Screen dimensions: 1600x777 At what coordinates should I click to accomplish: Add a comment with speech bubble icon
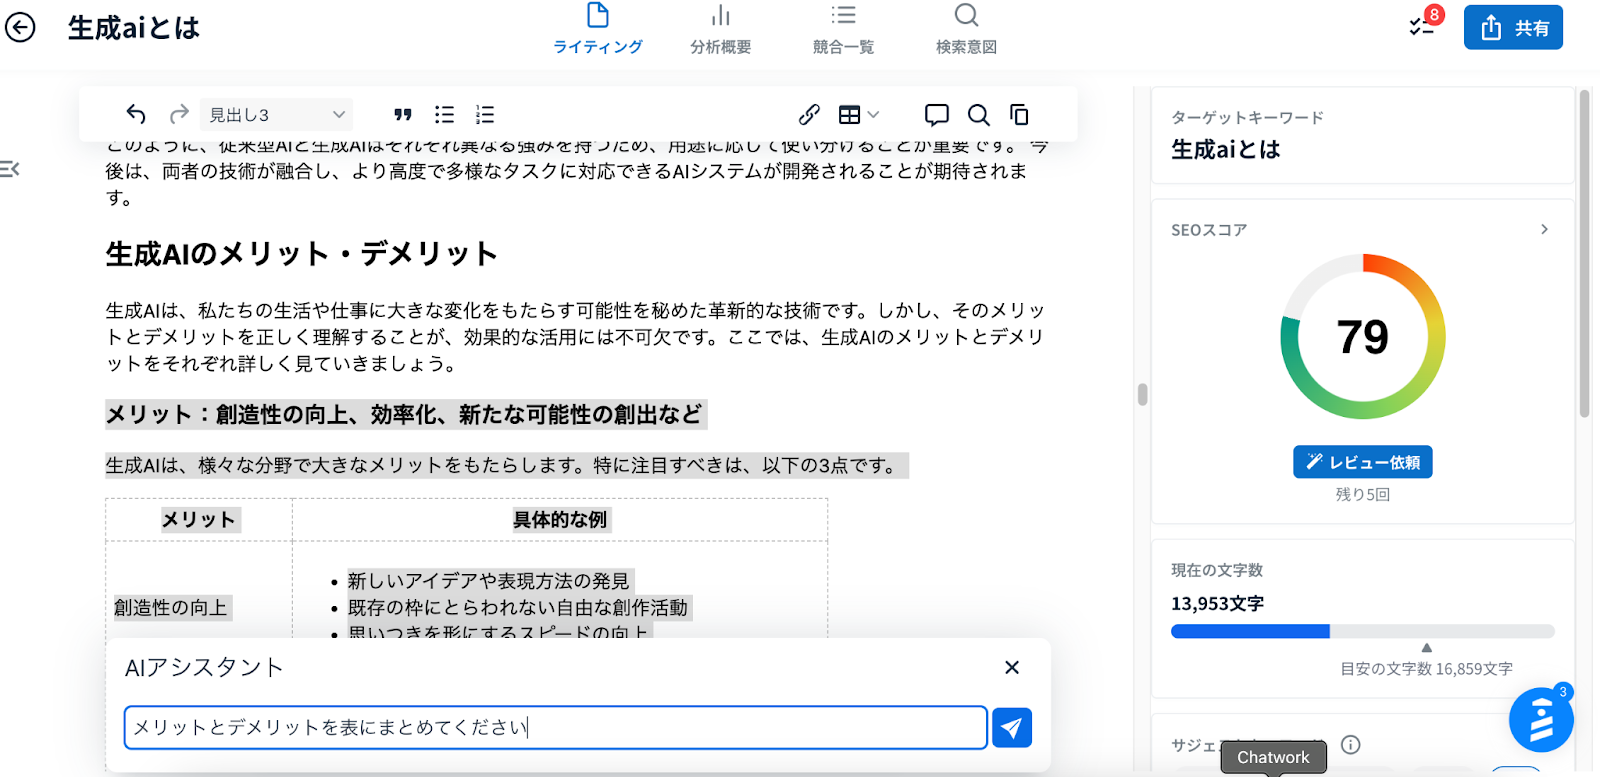point(937,115)
